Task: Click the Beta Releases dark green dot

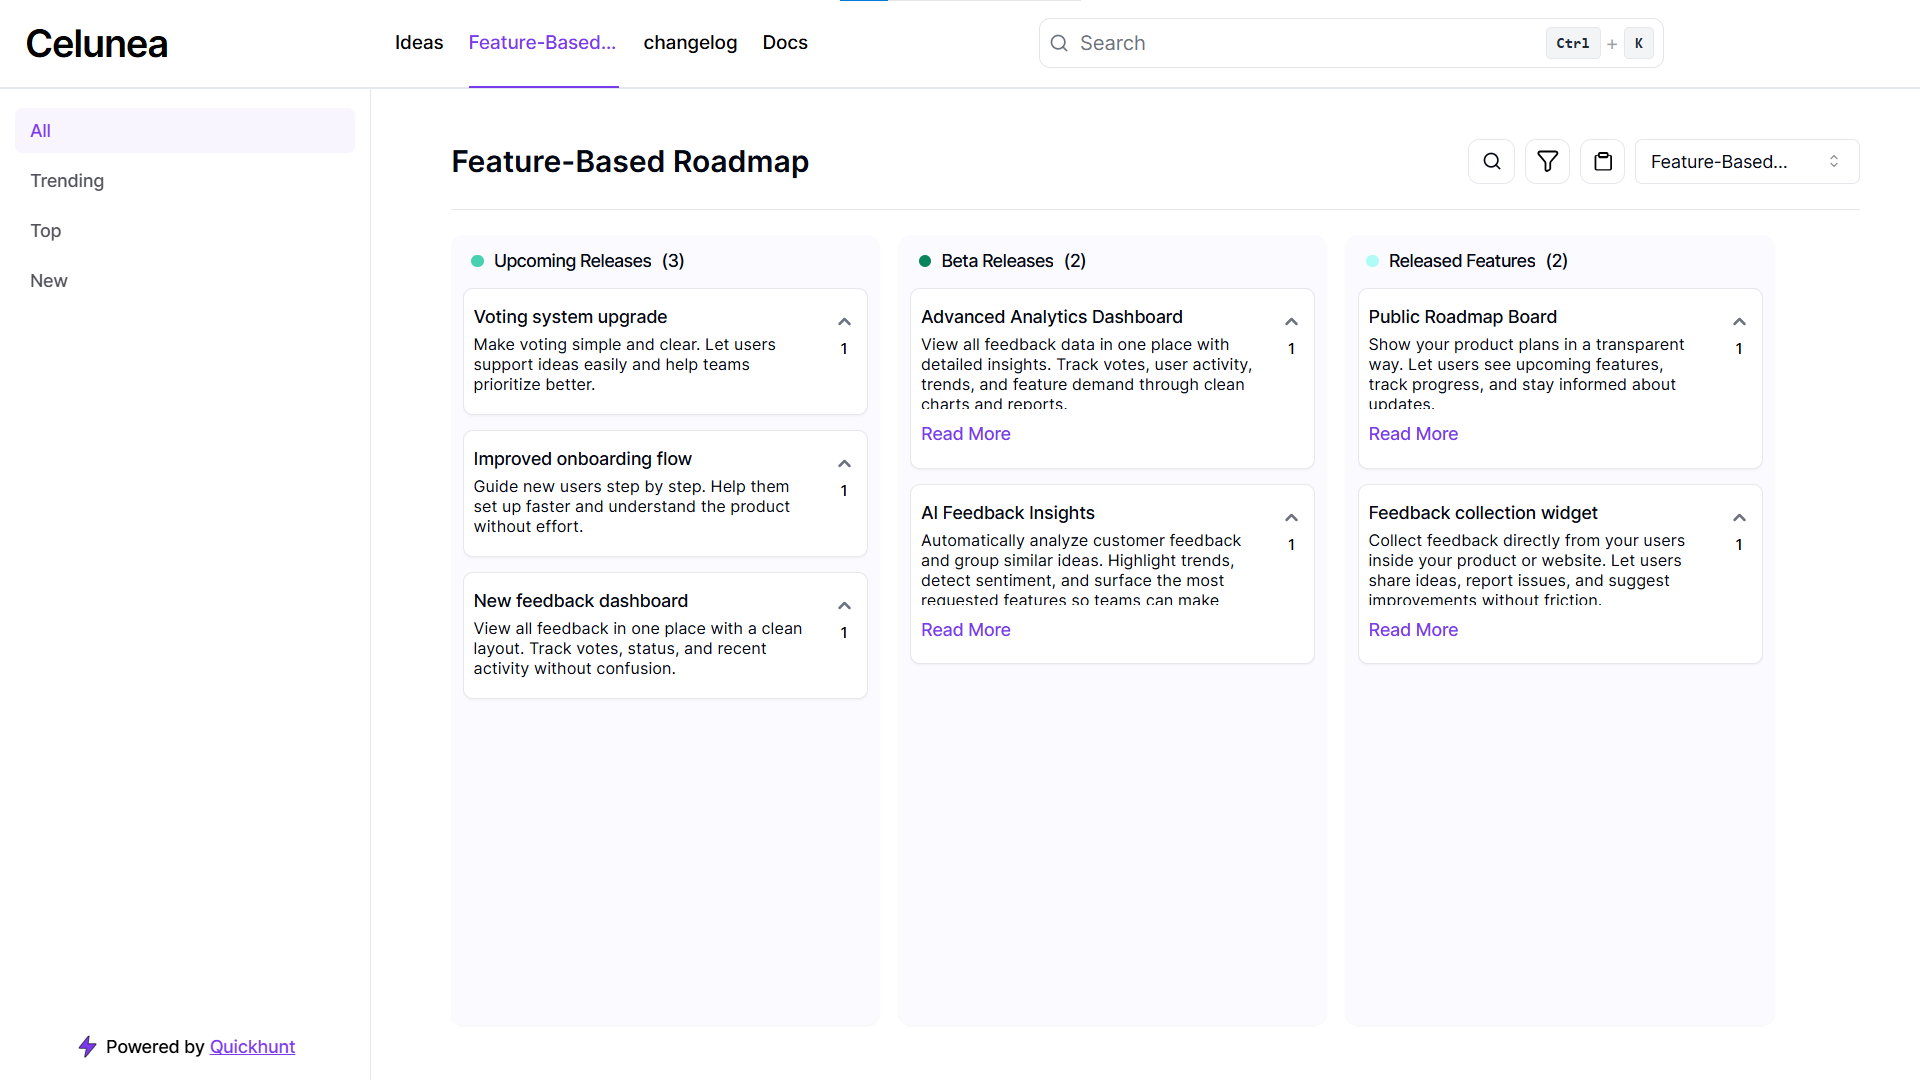Action: click(x=925, y=261)
